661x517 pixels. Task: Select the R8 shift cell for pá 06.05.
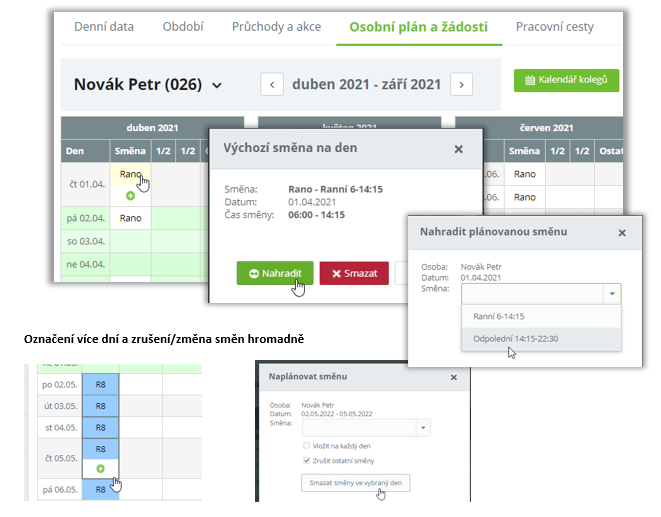pyautogui.click(x=100, y=490)
